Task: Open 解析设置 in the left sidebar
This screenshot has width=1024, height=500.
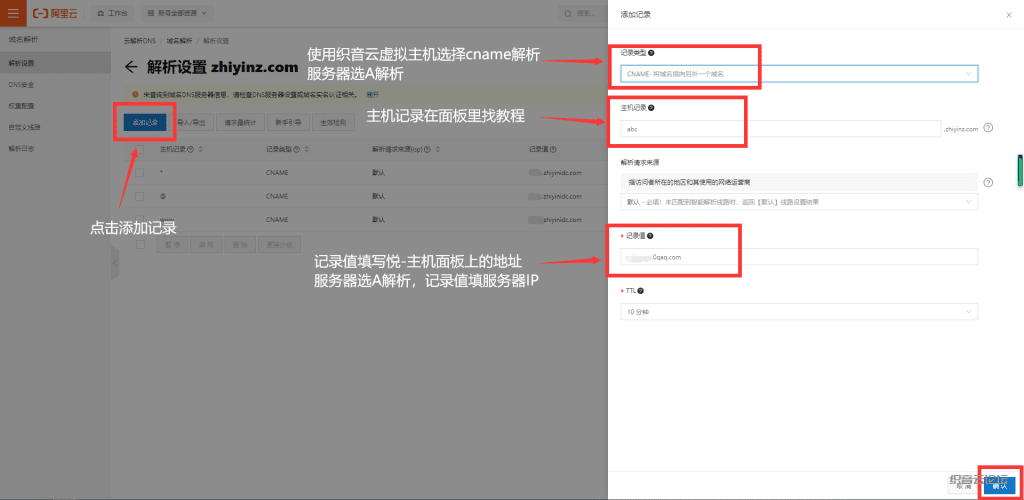Action: point(56,63)
